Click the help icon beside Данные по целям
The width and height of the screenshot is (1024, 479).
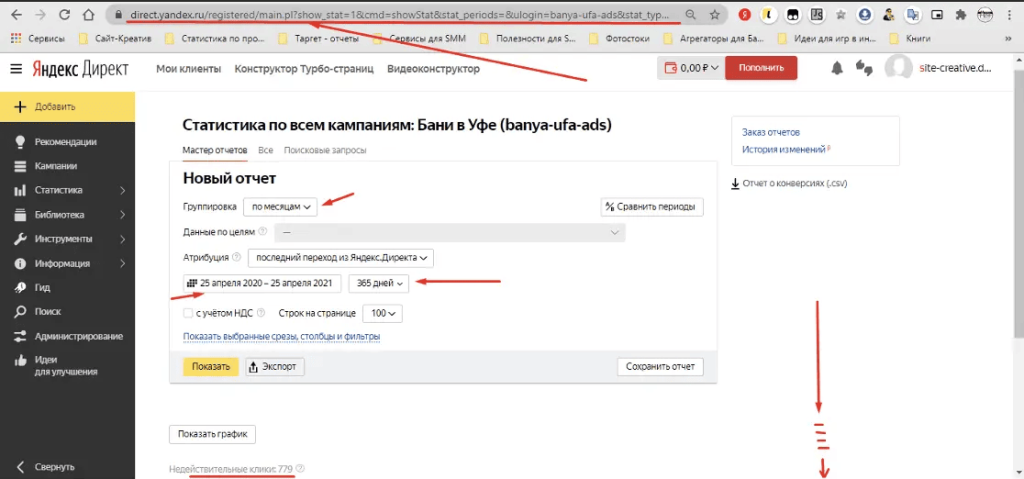click(263, 231)
